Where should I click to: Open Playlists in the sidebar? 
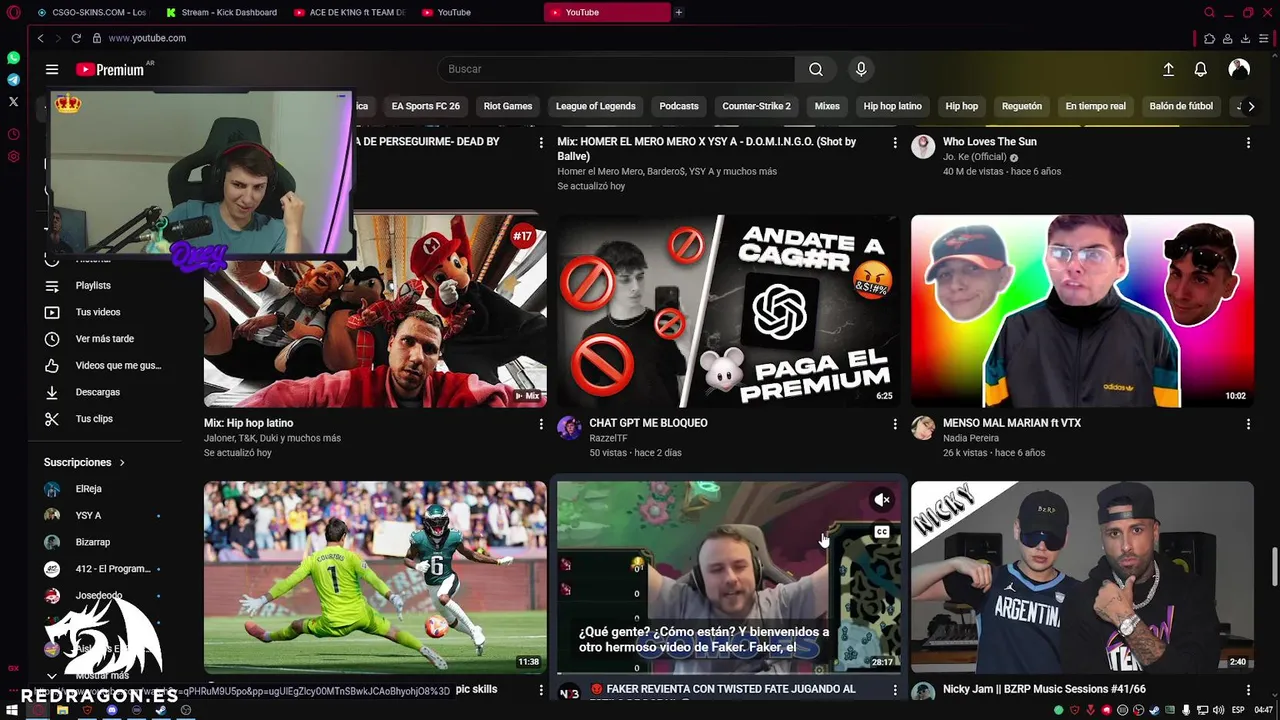(x=93, y=286)
